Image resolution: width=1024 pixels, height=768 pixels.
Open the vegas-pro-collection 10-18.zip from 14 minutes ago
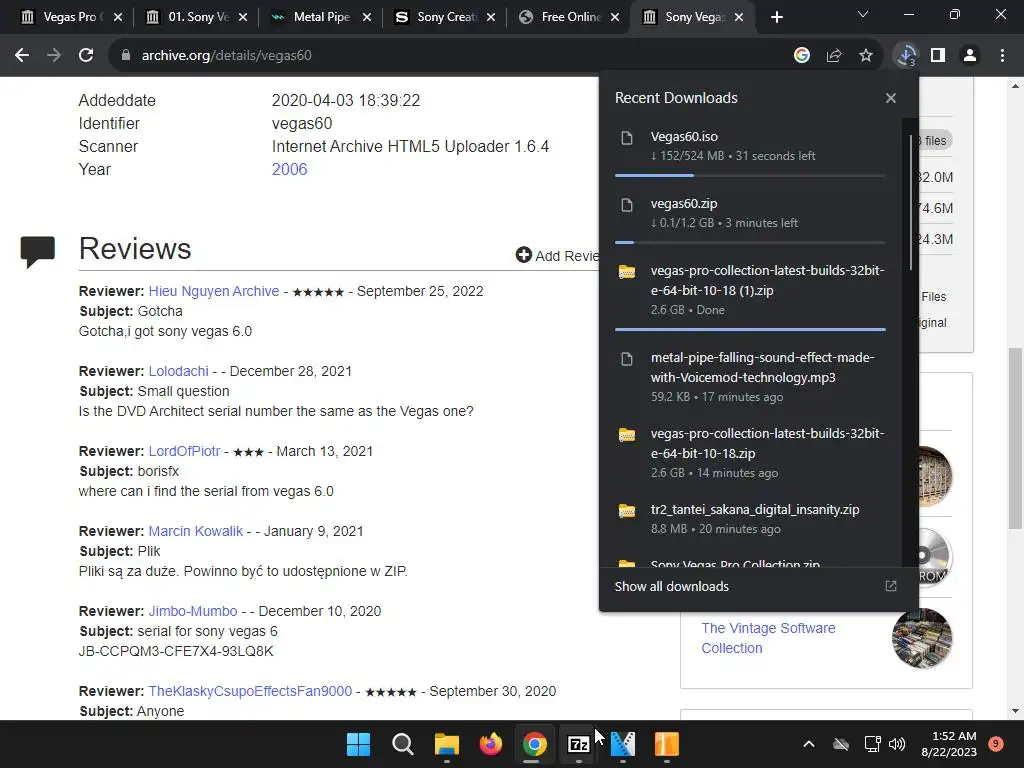[x=750, y=453]
